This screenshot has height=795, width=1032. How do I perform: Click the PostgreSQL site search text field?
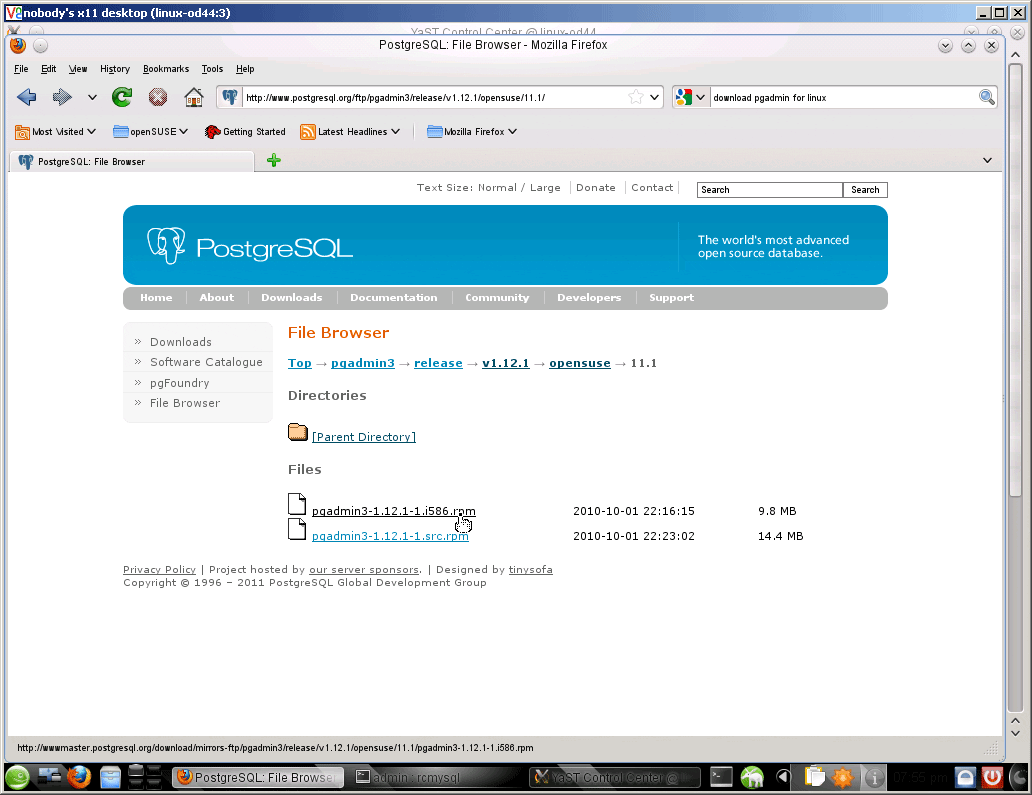[769, 190]
